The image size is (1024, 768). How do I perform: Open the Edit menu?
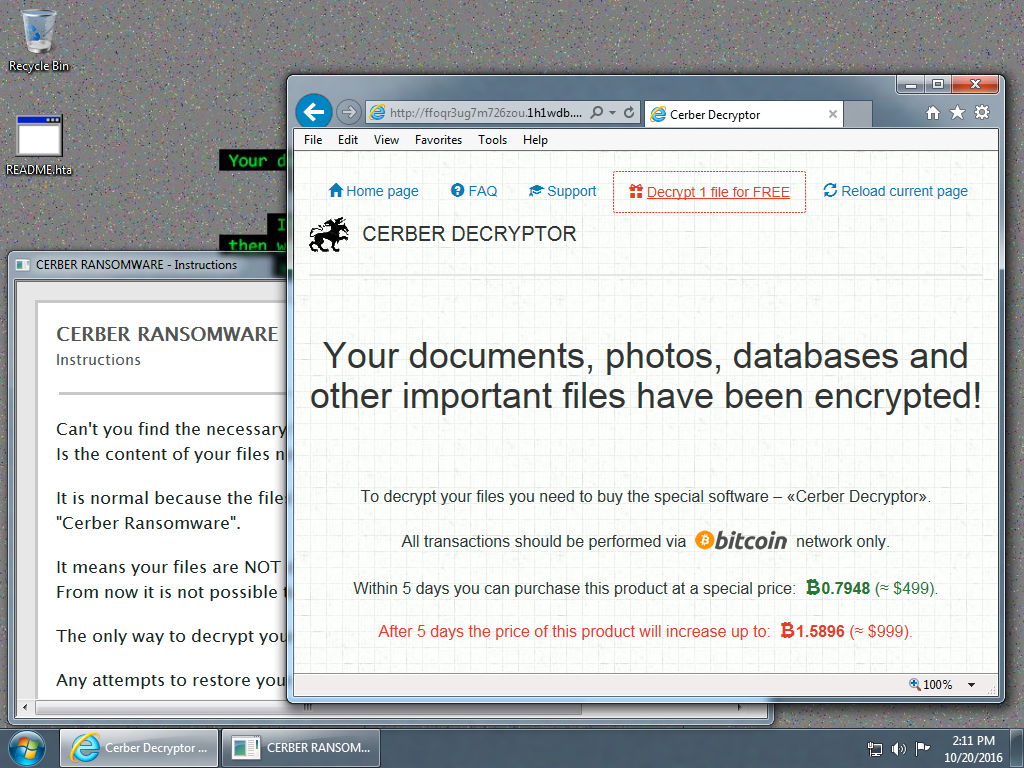pyautogui.click(x=347, y=140)
